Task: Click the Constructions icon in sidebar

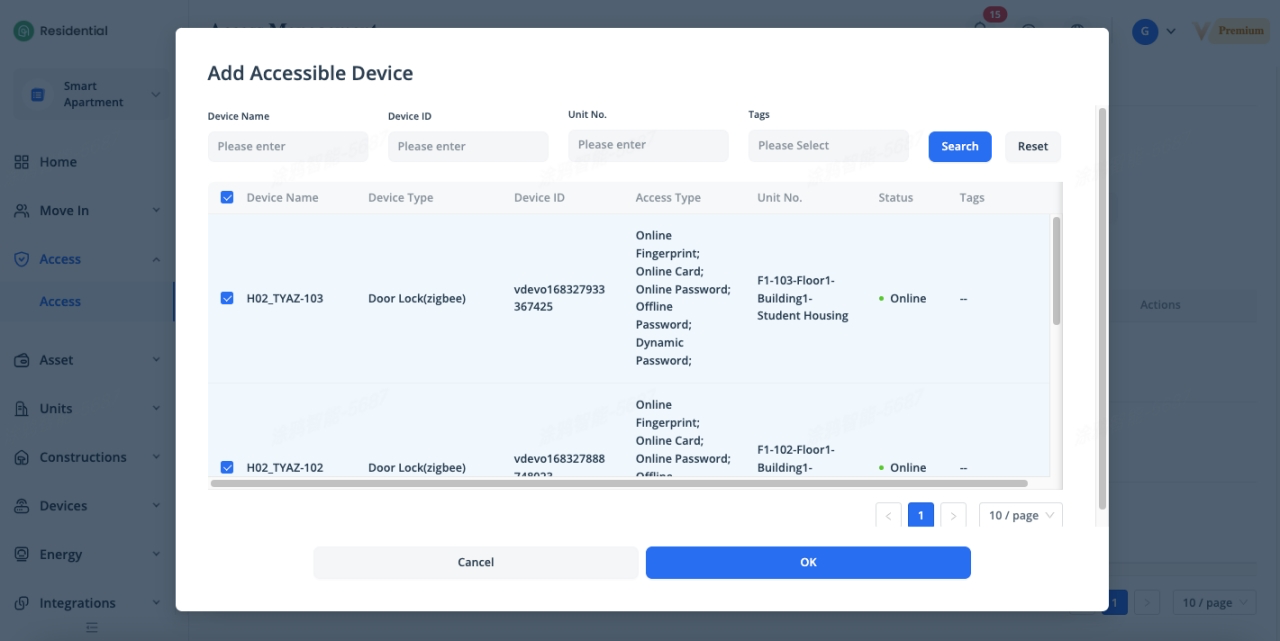Action: coord(21,458)
